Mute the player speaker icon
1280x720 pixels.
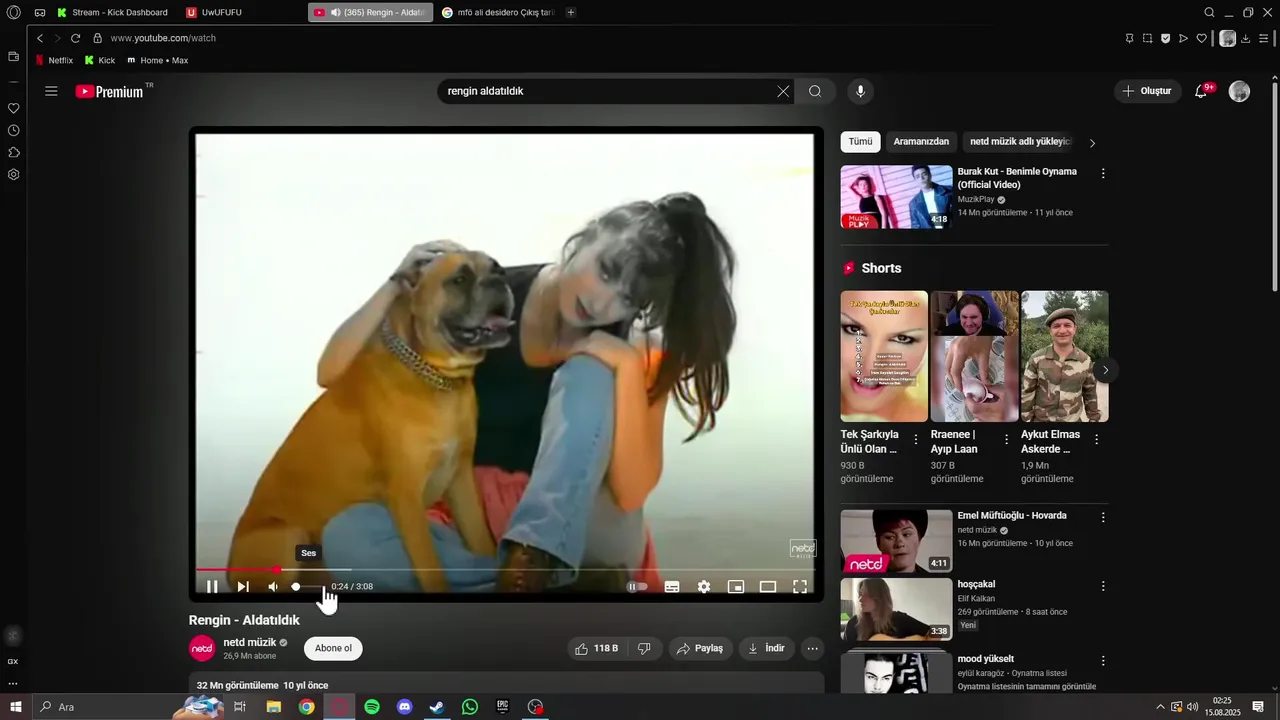(x=273, y=587)
